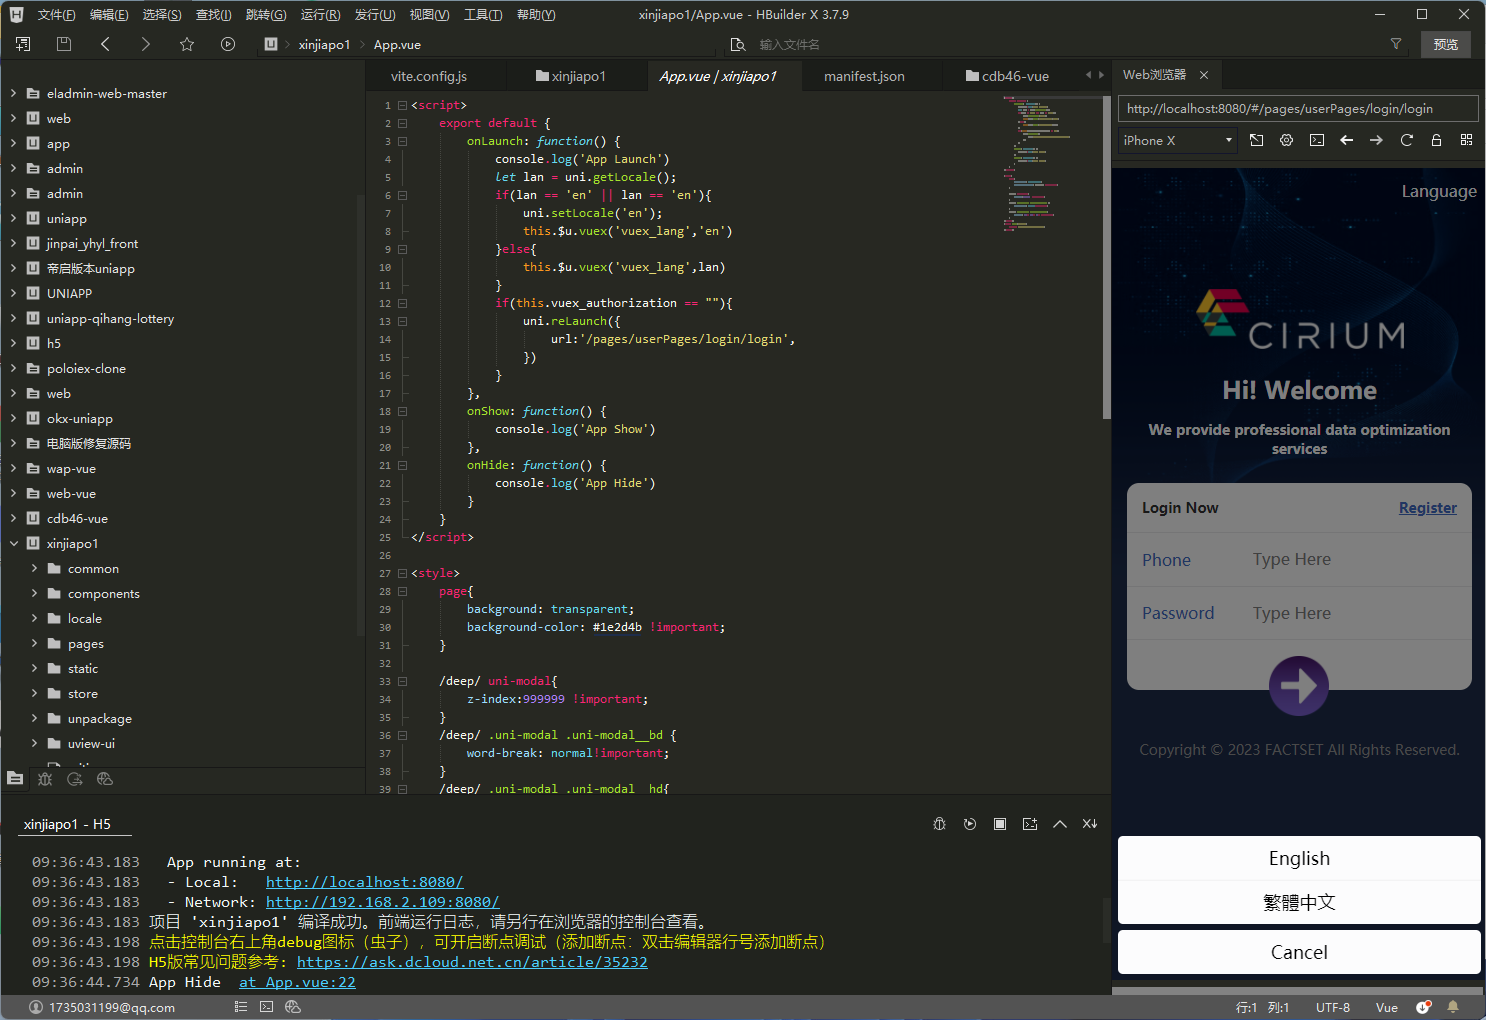Click the save file floppy icon
This screenshot has width=1486, height=1020.
(x=64, y=44)
